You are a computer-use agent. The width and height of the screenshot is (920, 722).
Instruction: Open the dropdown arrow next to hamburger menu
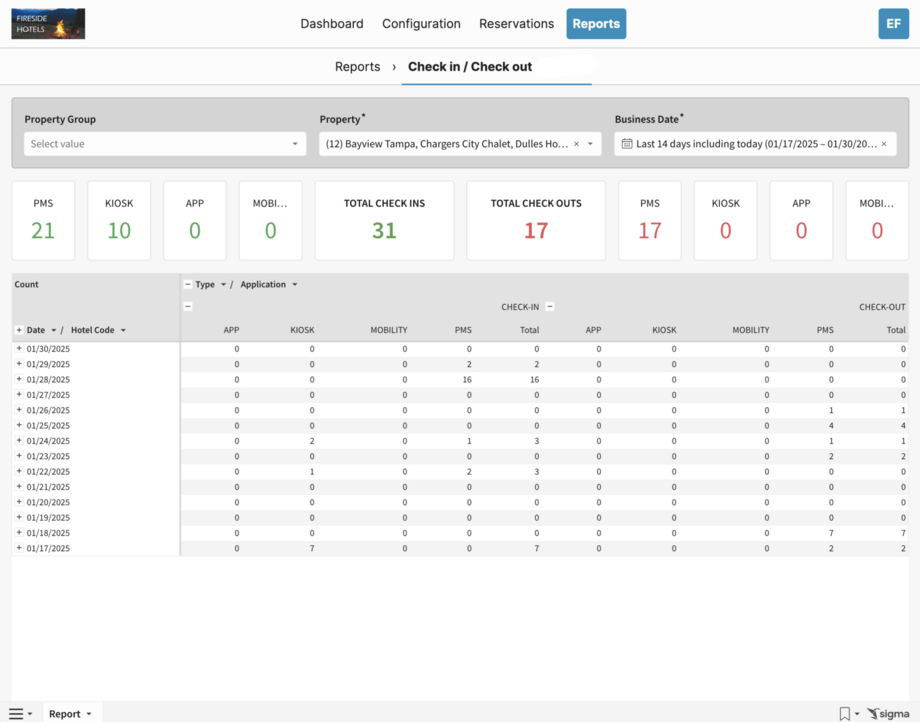(30, 714)
